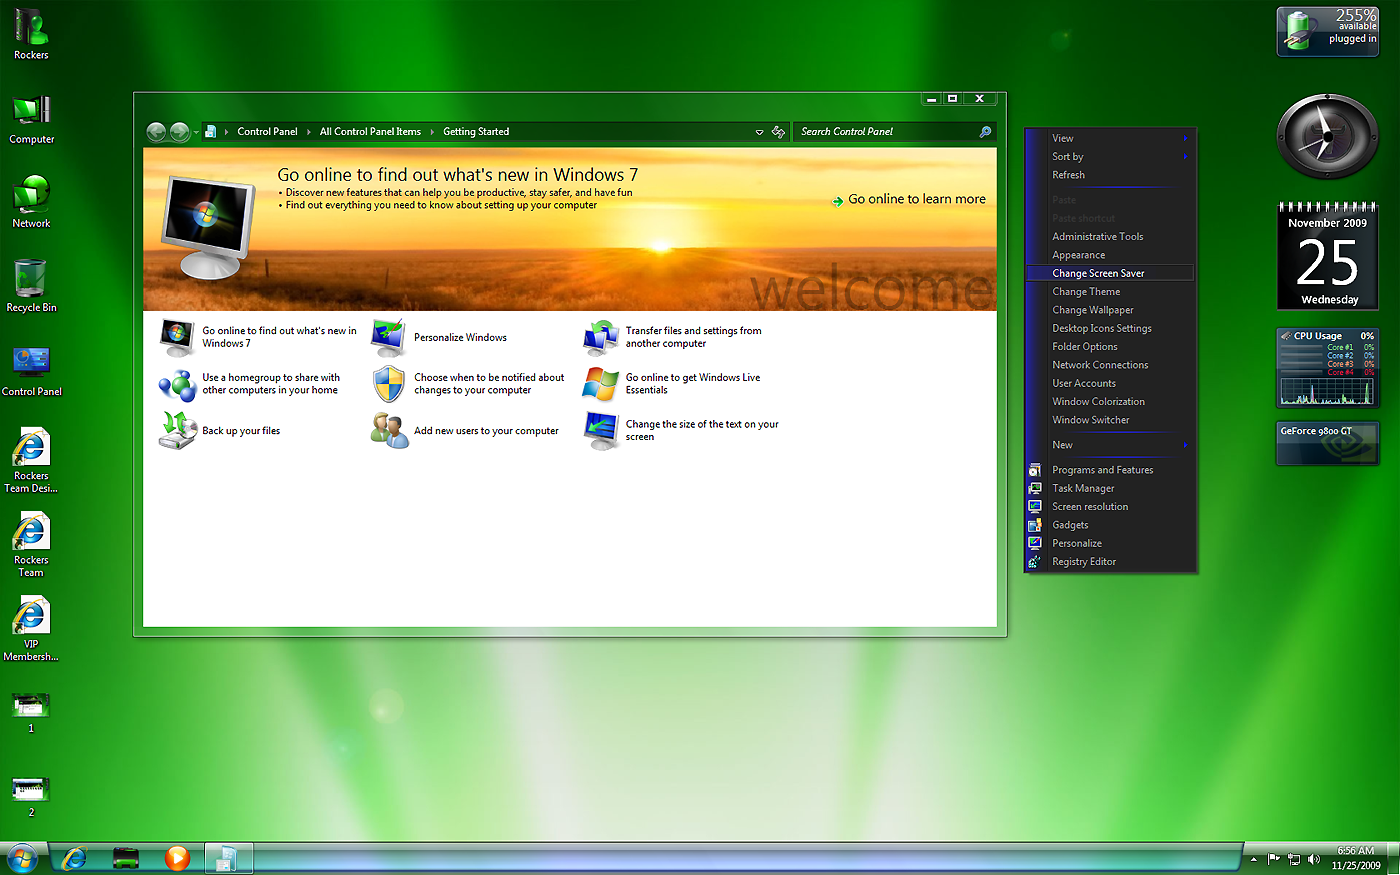
Task: Select Refresh in the context menu
Action: [x=1110, y=175]
